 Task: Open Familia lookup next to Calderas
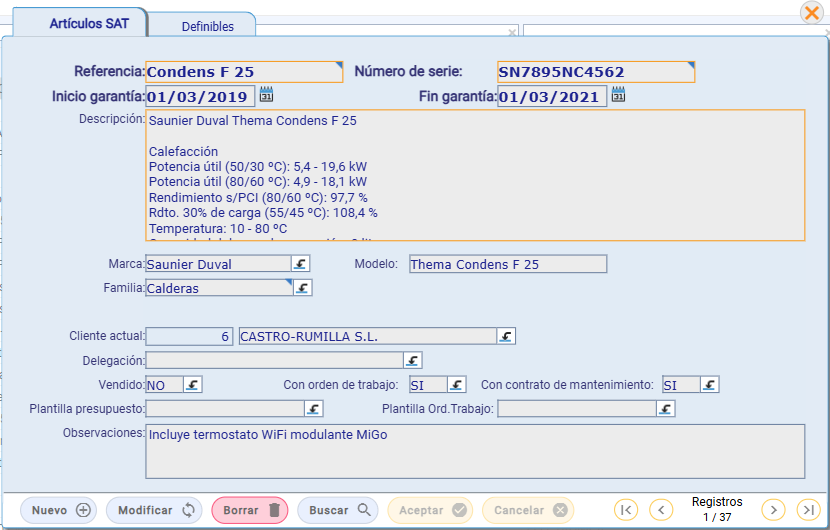(302, 288)
